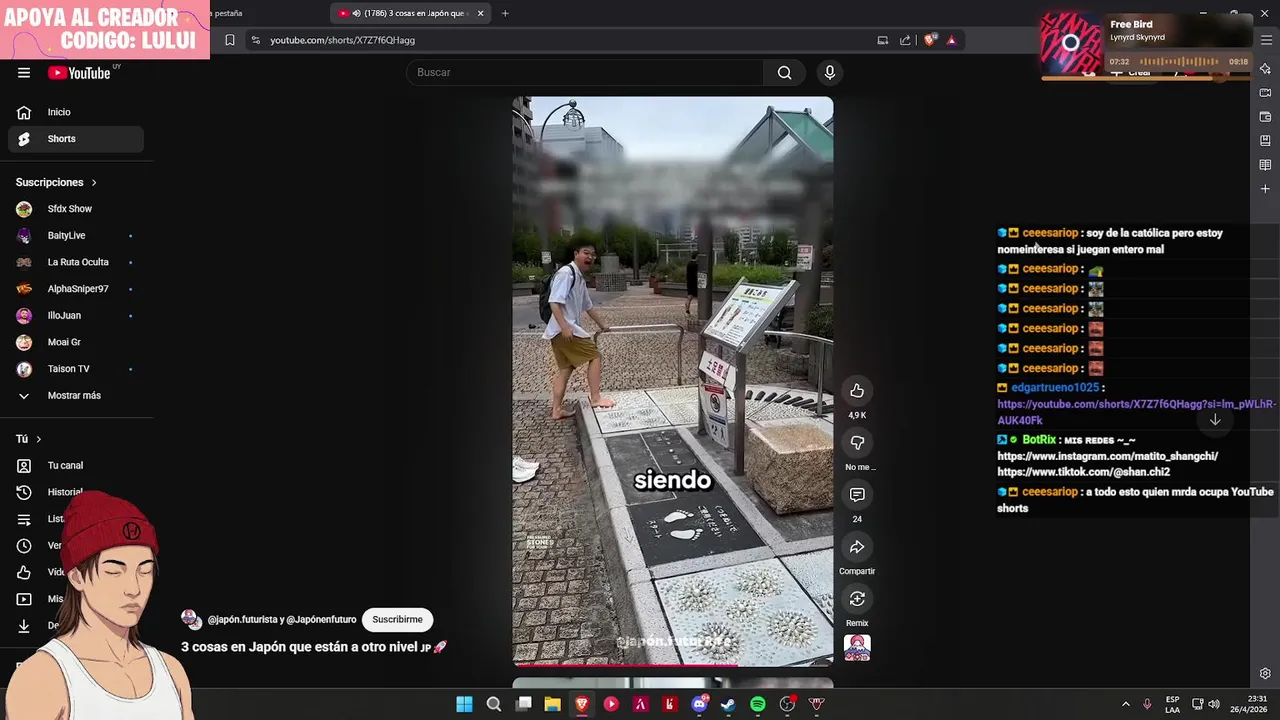Go to Inicio in the YouTube sidebar
This screenshot has width=1280, height=720.
(75, 112)
